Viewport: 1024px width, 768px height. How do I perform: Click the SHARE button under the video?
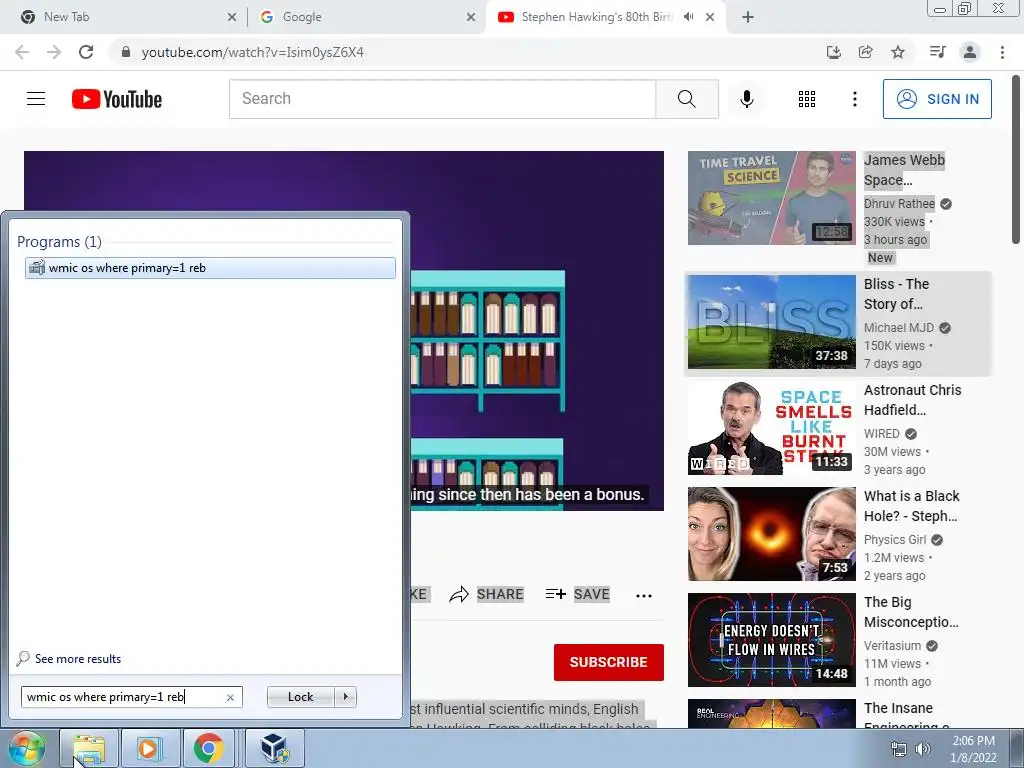click(487, 594)
